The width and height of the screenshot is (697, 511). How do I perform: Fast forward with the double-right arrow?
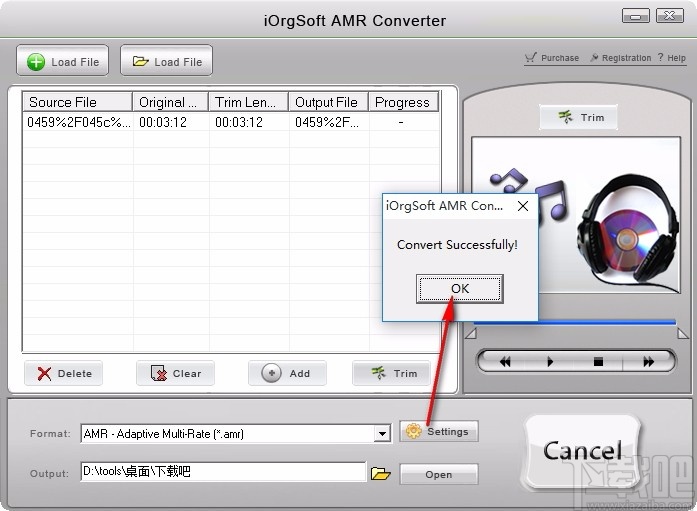click(x=648, y=362)
